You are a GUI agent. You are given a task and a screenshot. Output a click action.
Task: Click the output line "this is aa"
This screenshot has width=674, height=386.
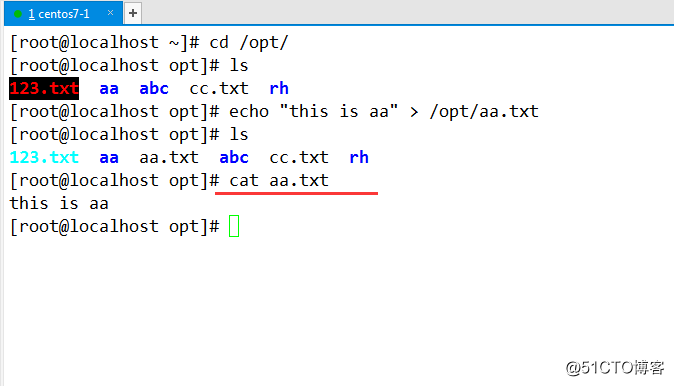[59, 203]
